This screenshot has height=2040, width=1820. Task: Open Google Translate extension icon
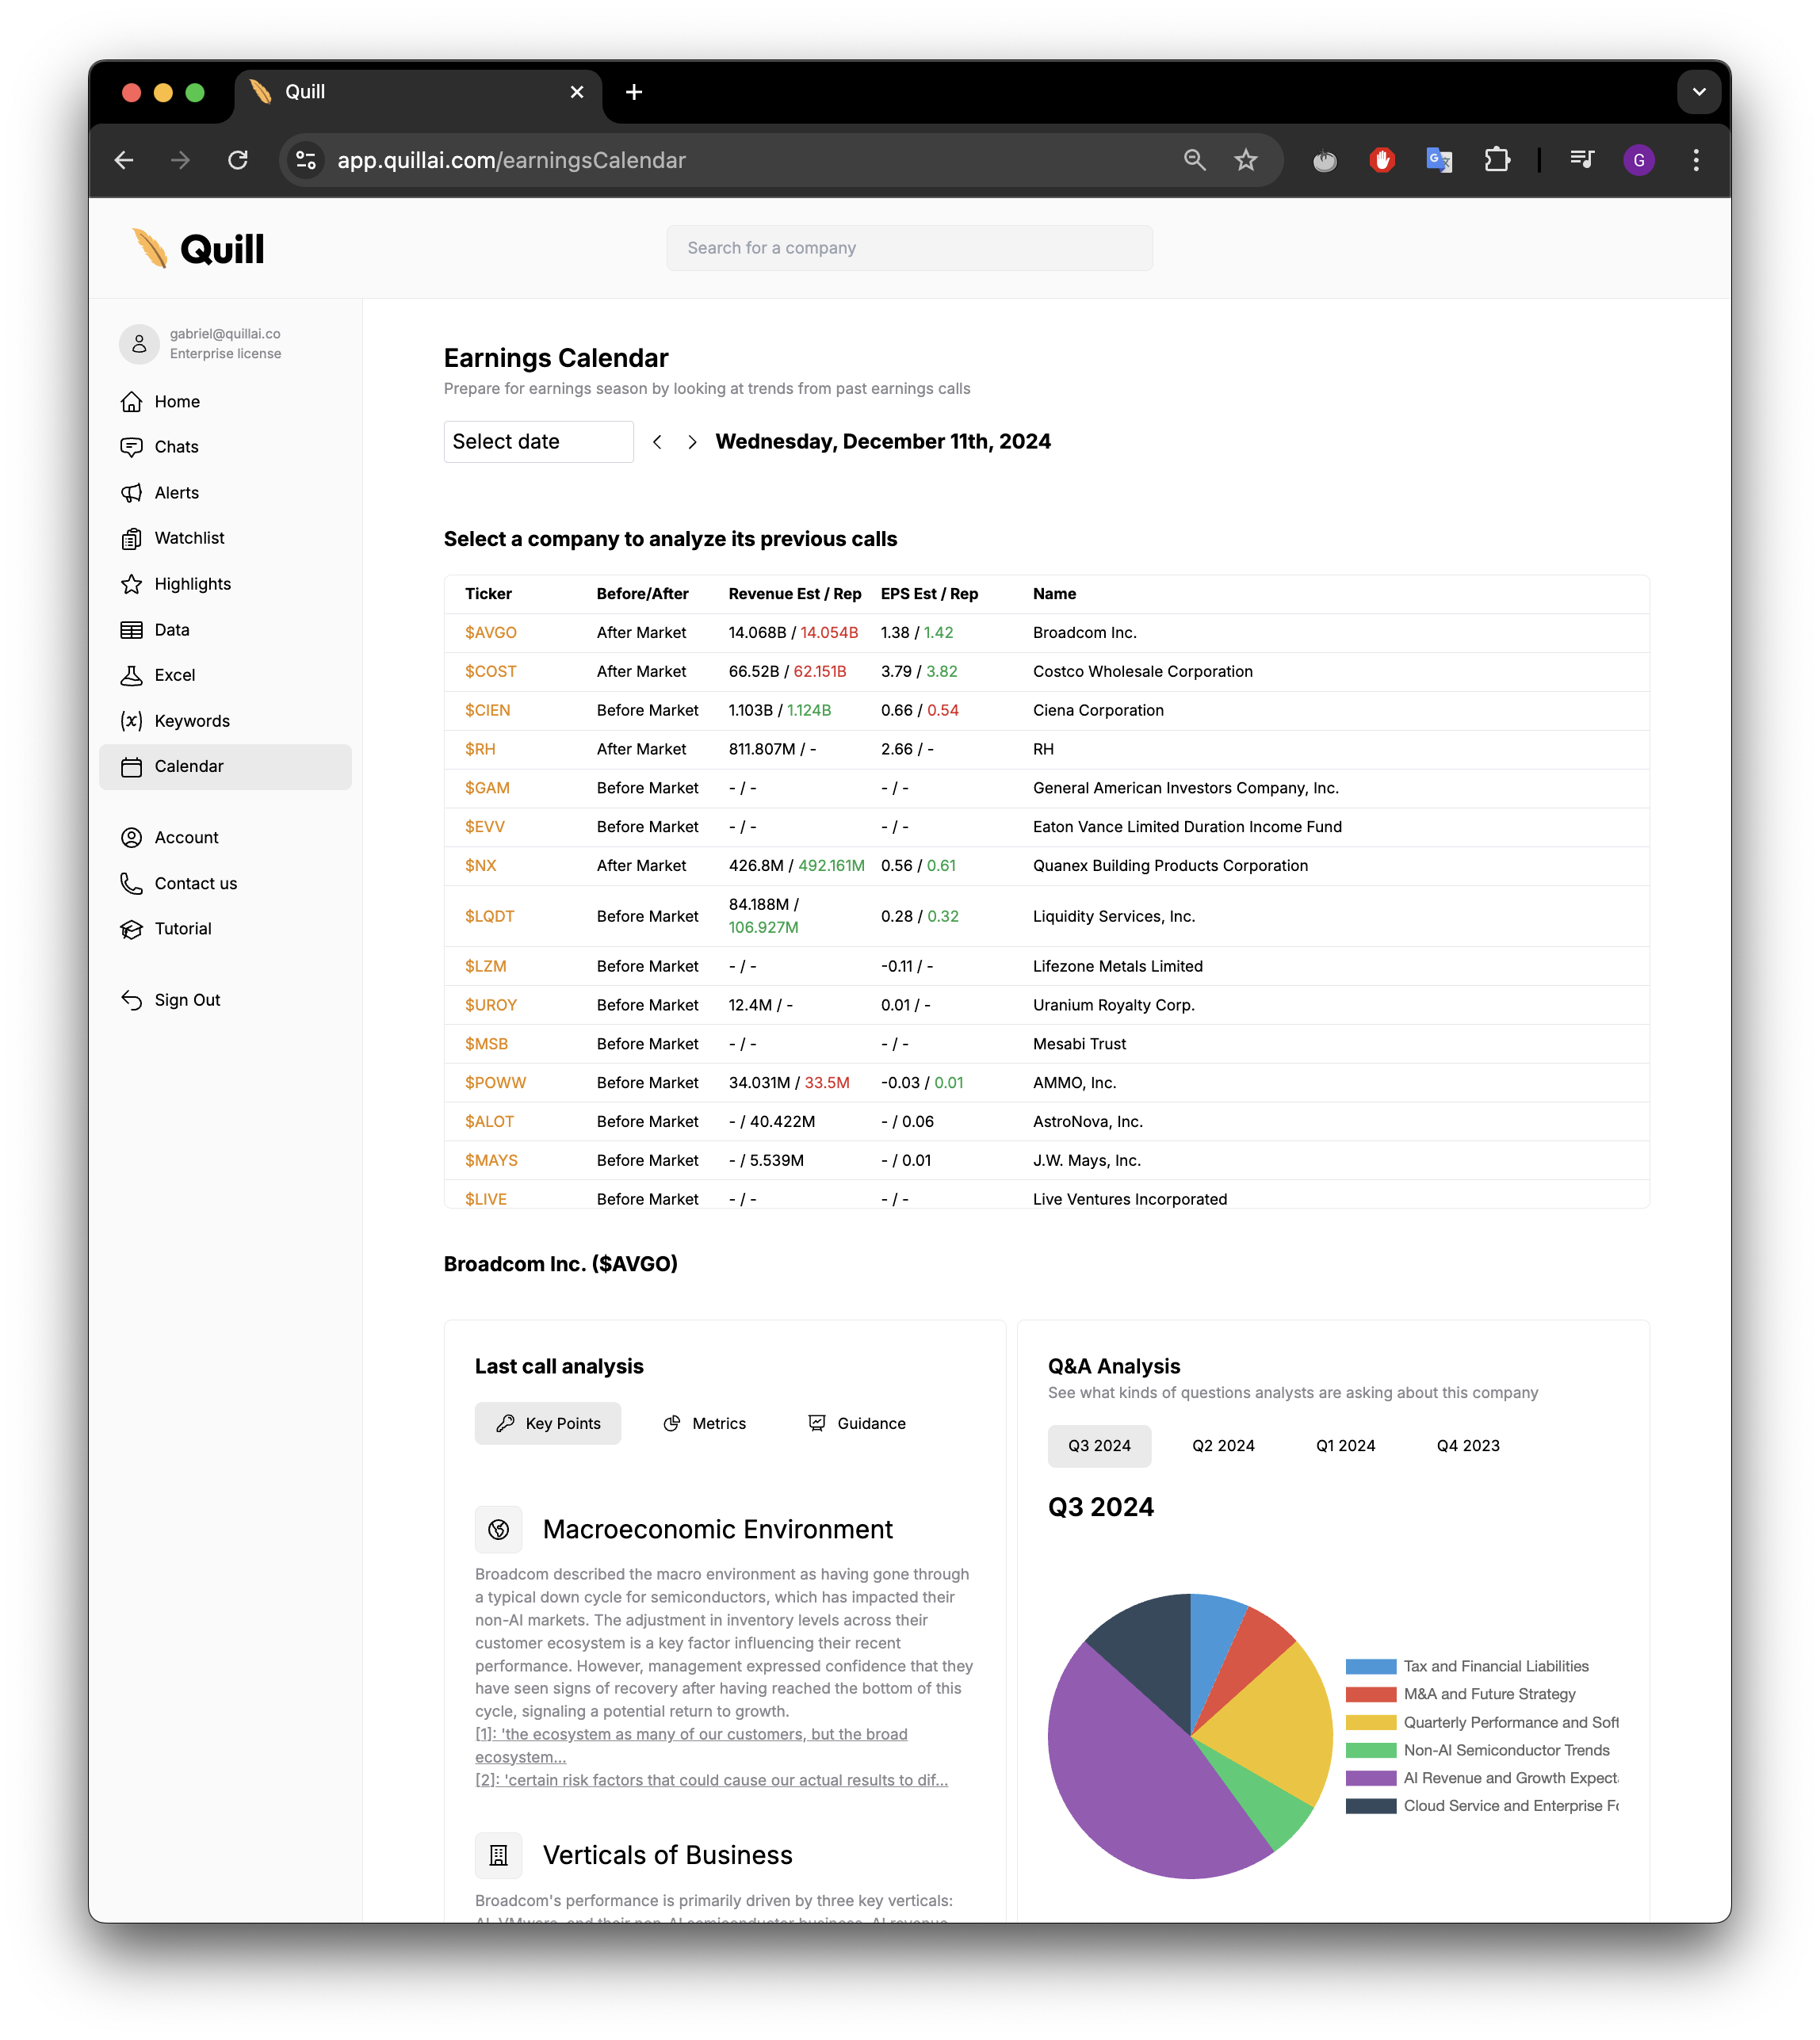1439,160
